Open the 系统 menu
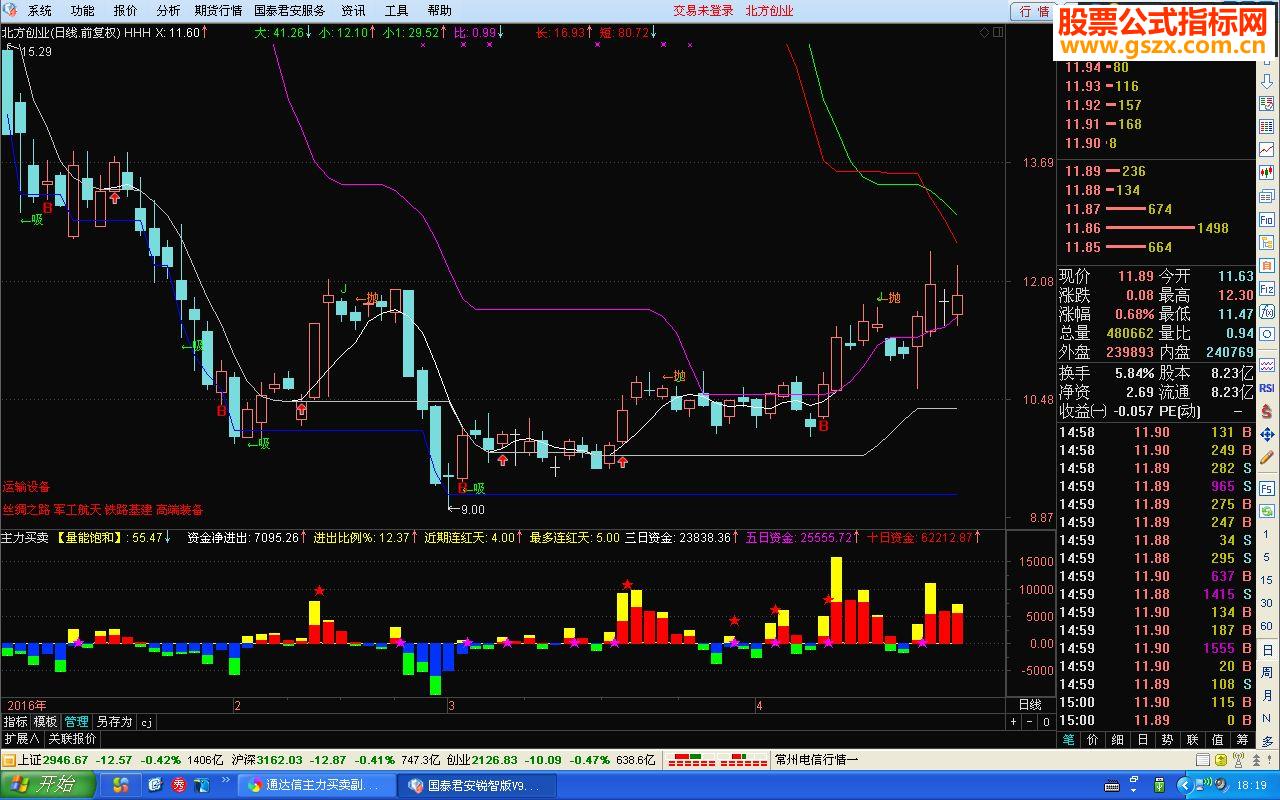 pyautogui.click(x=40, y=11)
